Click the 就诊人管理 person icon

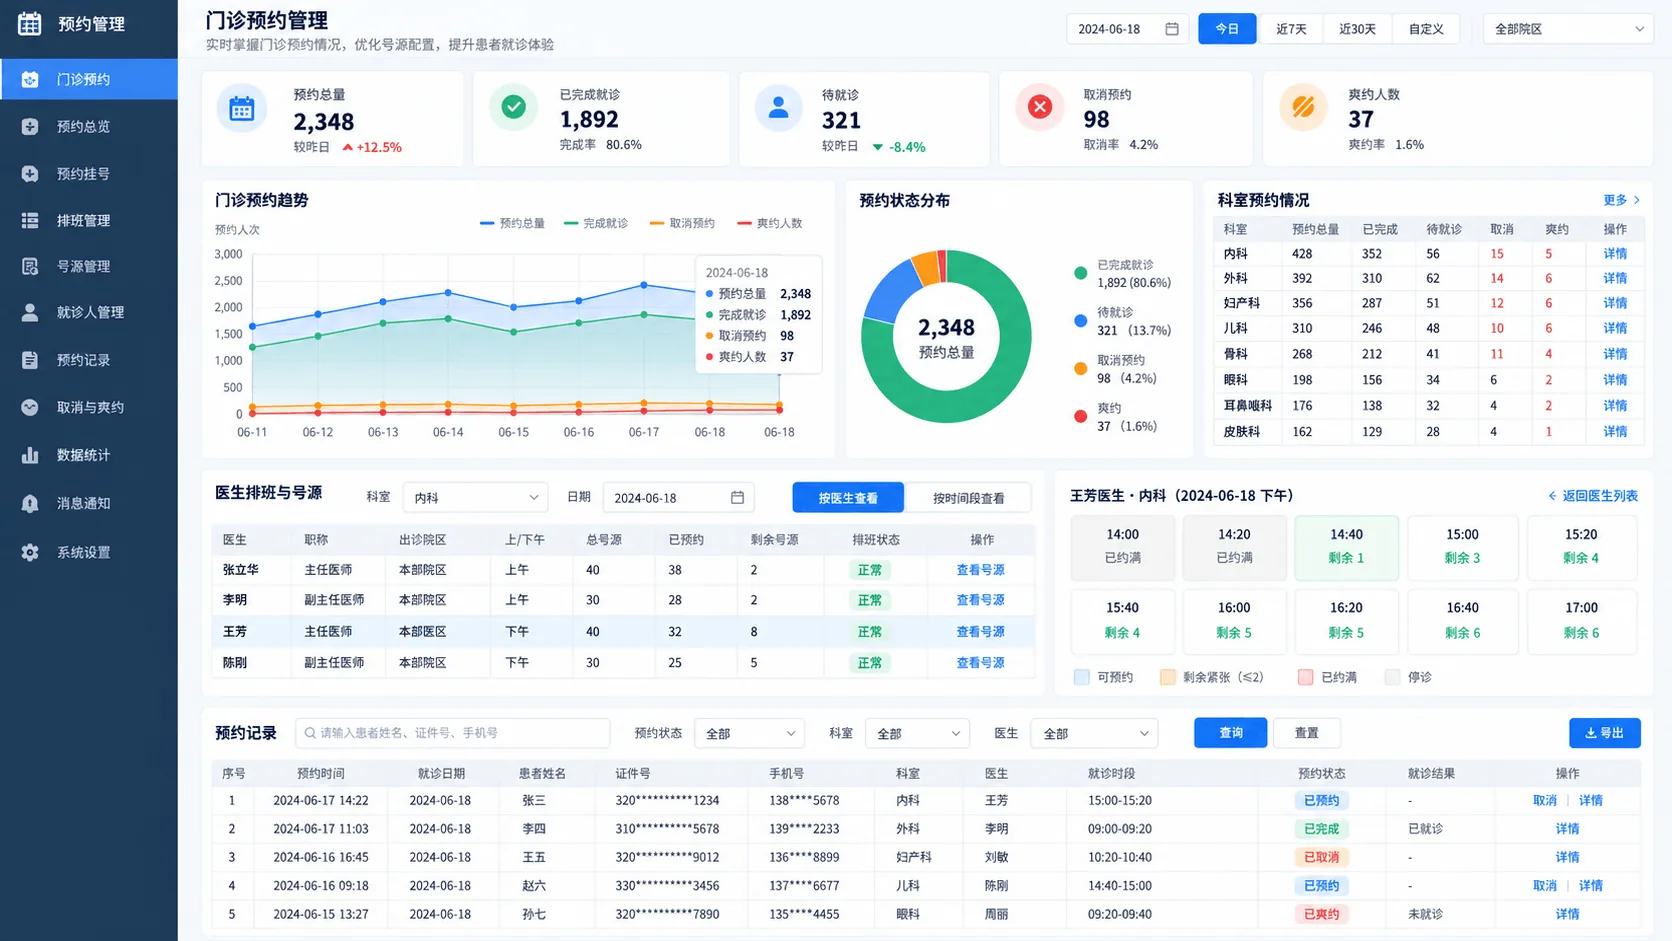click(x=30, y=312)
